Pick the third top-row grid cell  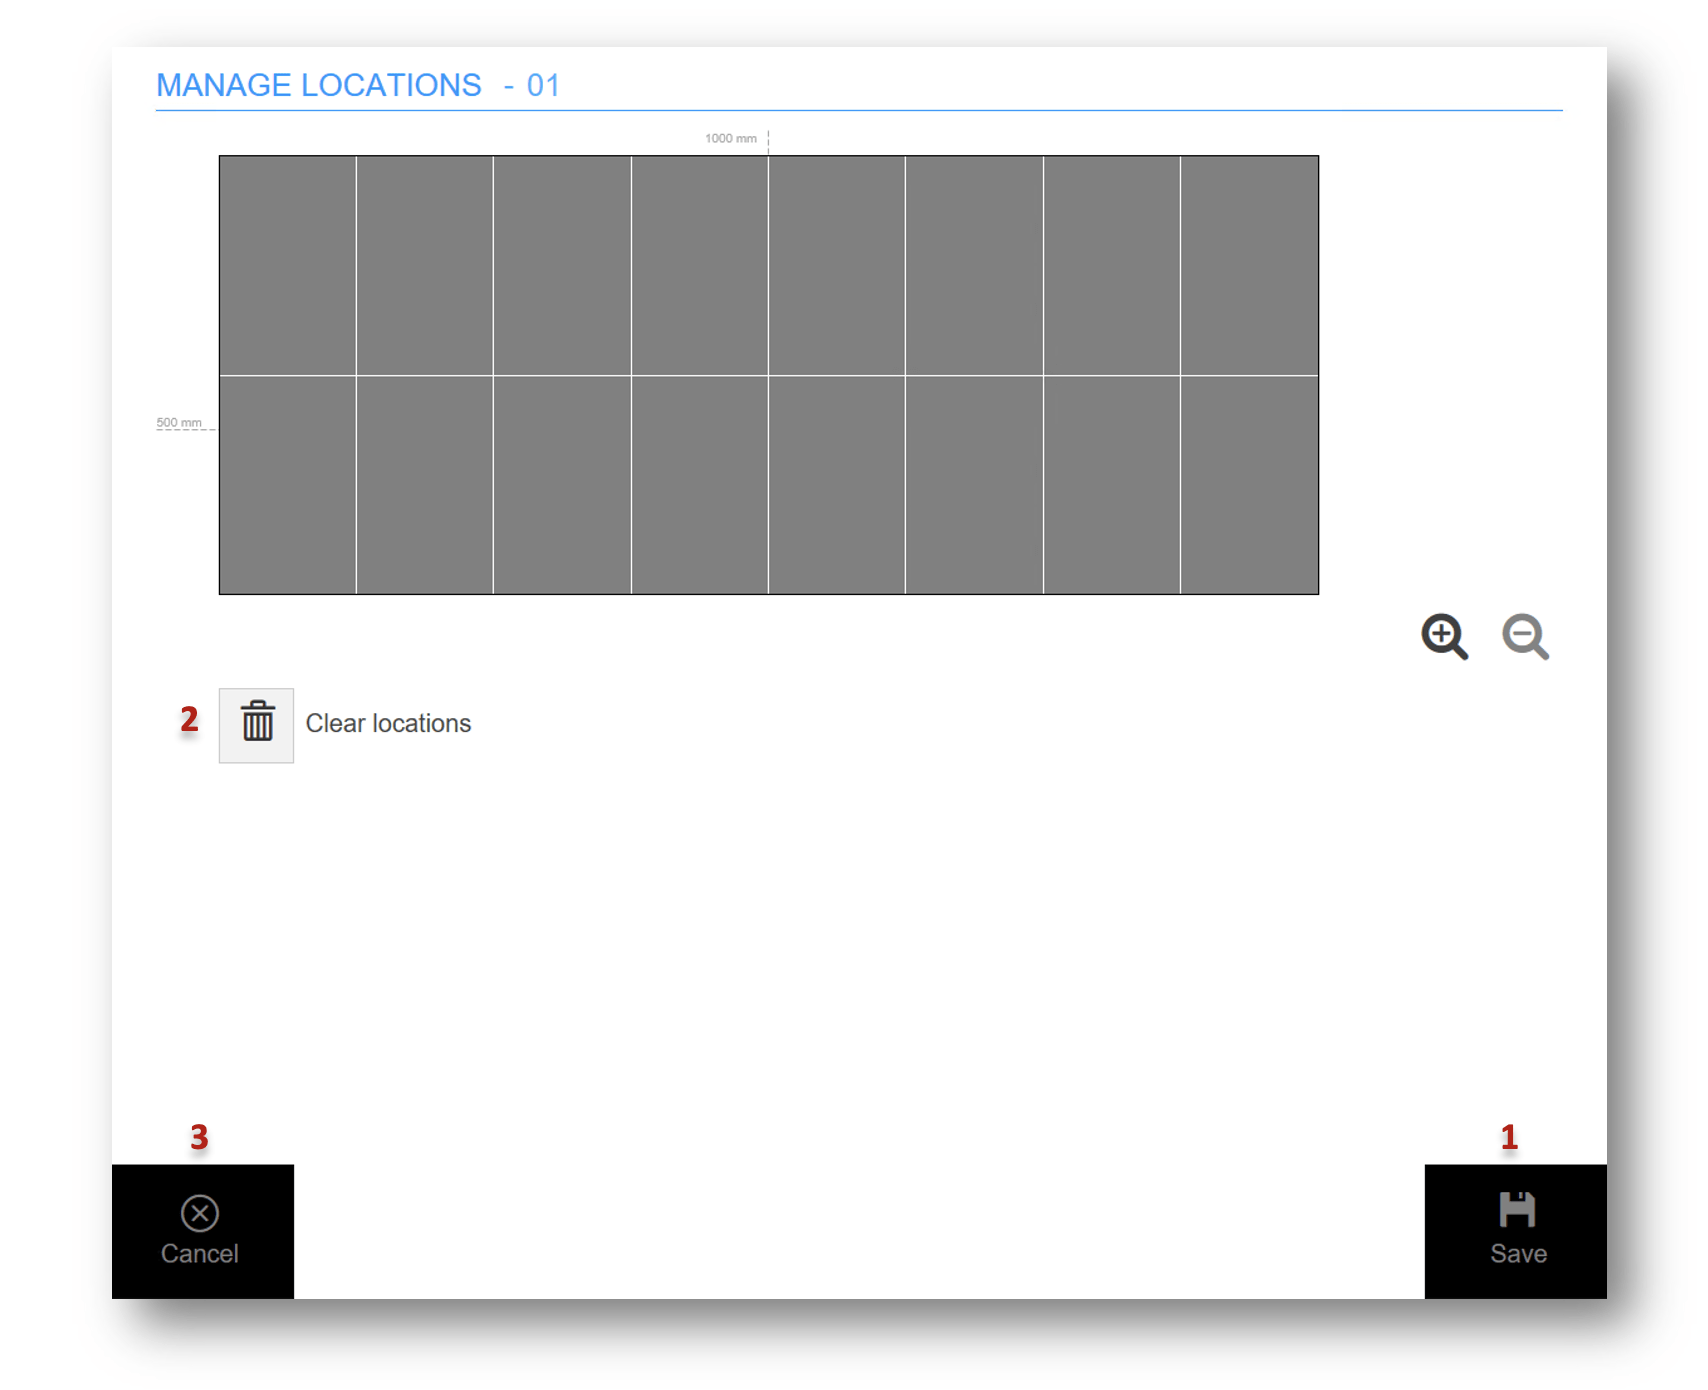562,266
